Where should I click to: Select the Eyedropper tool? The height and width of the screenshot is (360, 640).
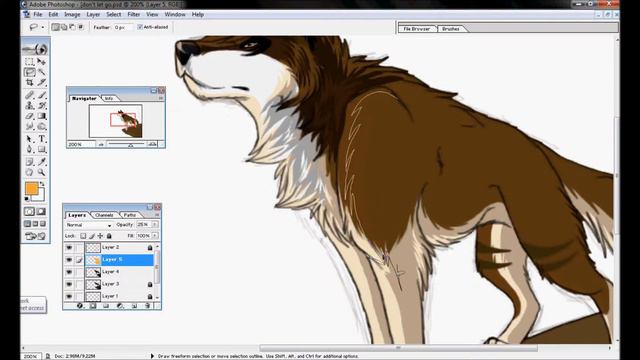click(42, 162)
